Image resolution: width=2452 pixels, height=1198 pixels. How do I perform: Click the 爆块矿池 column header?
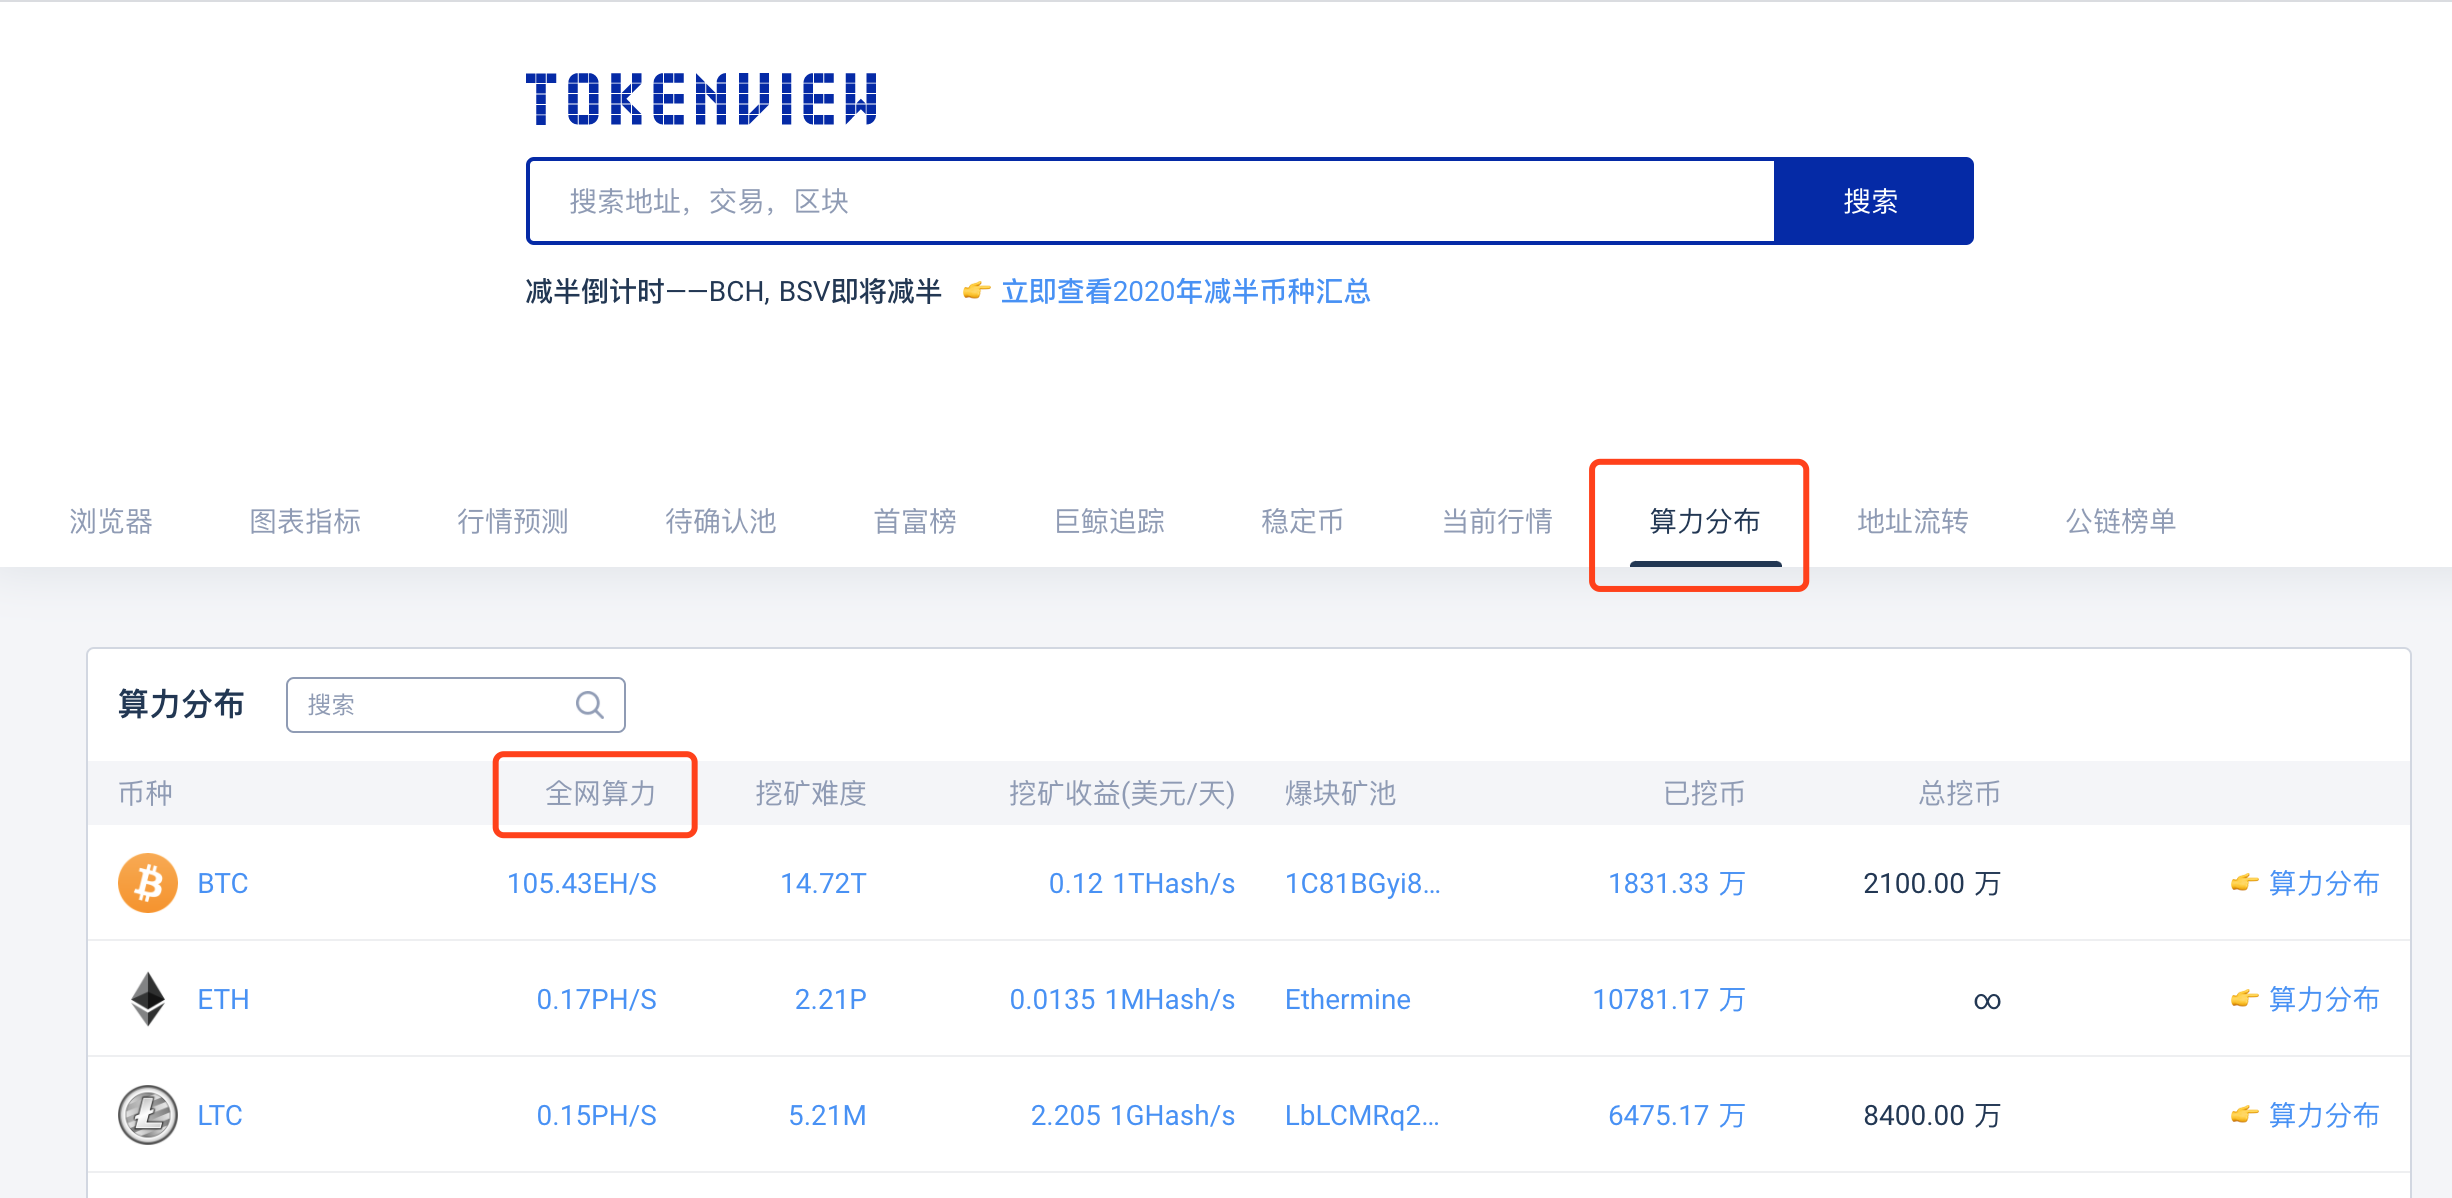coord(1341,793)
